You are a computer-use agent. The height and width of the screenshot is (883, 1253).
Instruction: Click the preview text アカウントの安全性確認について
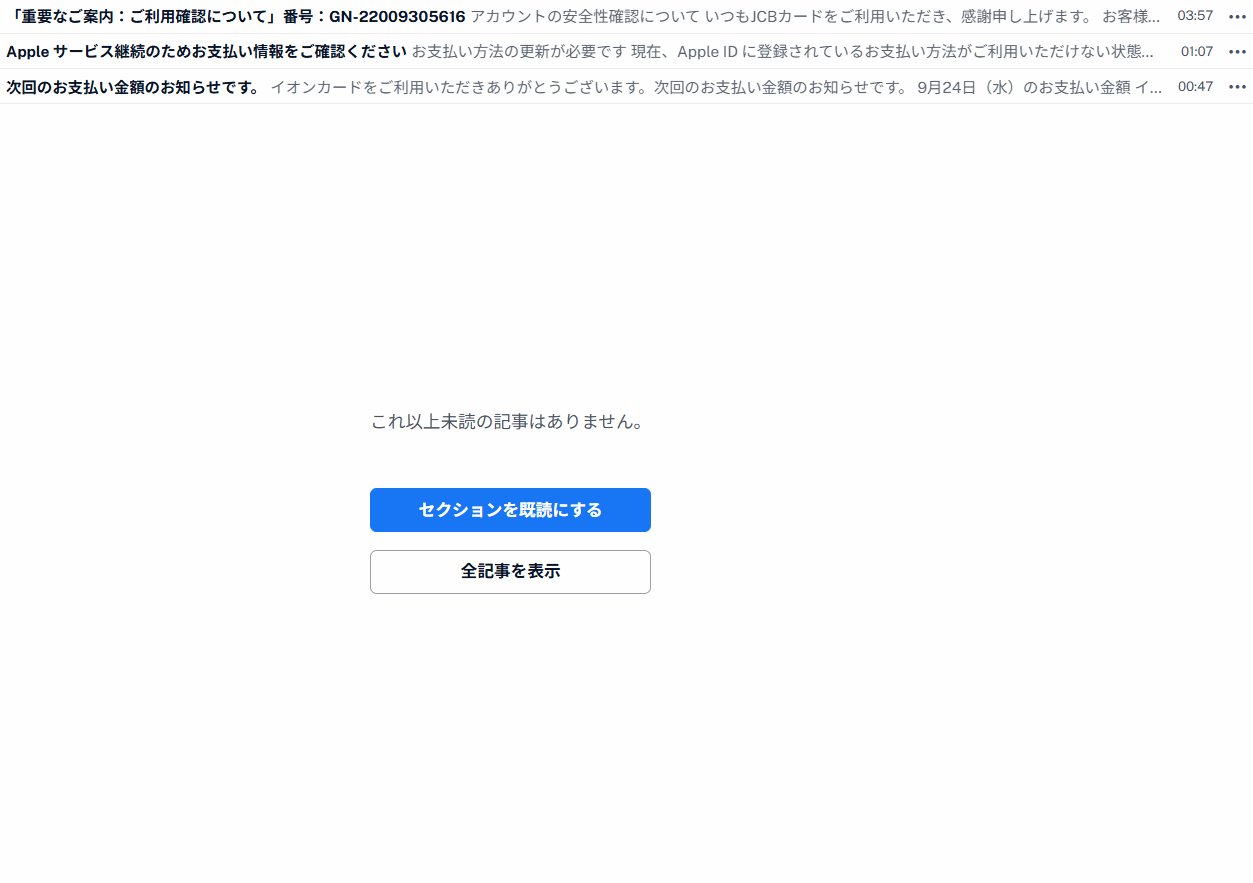[x=585, y=16]
